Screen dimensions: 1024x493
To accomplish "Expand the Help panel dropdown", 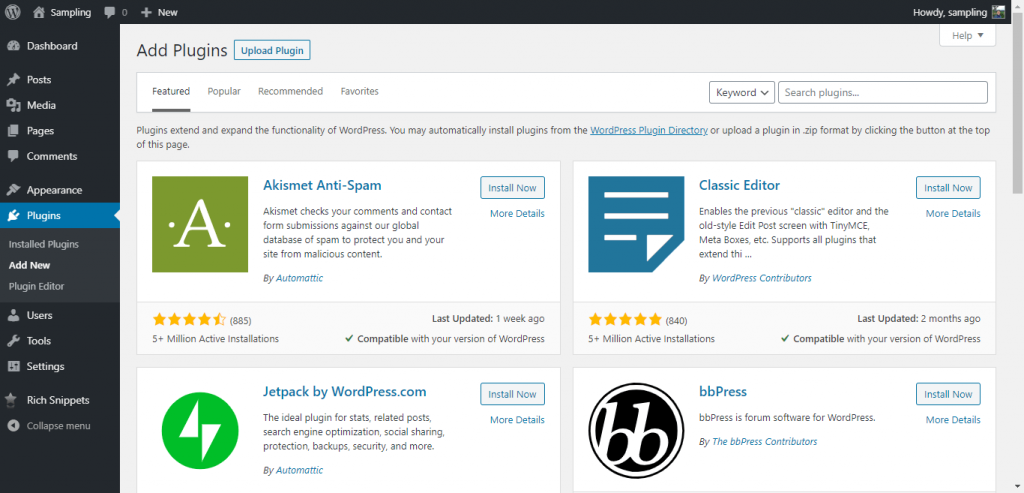I will (x=967, y=36).
